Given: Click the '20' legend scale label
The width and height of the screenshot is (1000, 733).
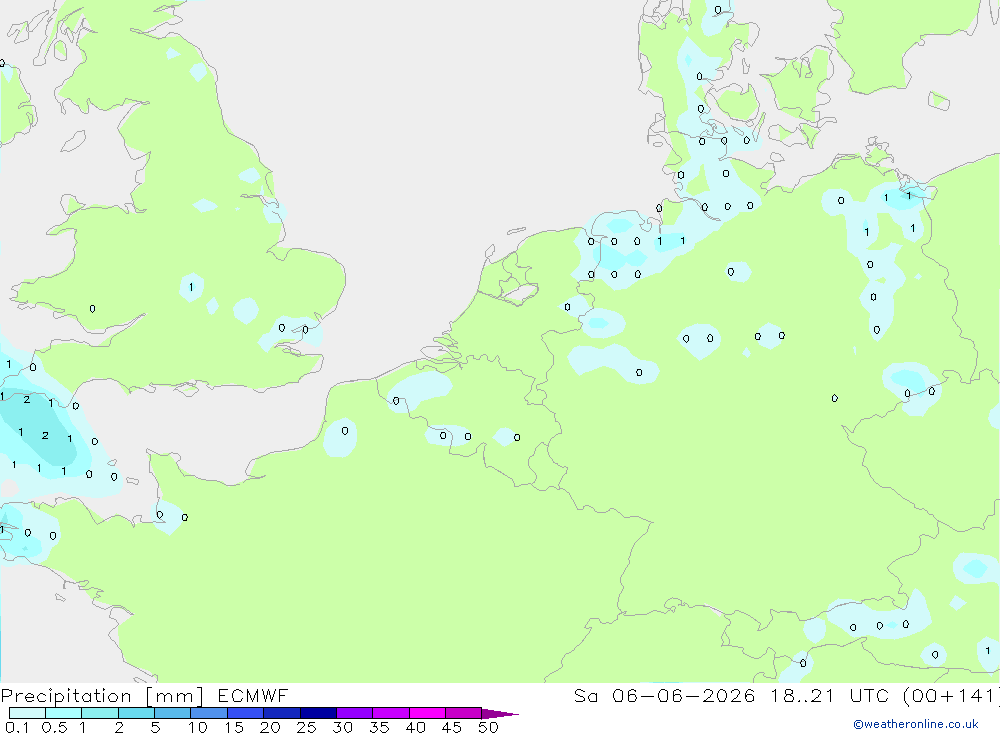Looking at the screenshot, I should 270,727.
